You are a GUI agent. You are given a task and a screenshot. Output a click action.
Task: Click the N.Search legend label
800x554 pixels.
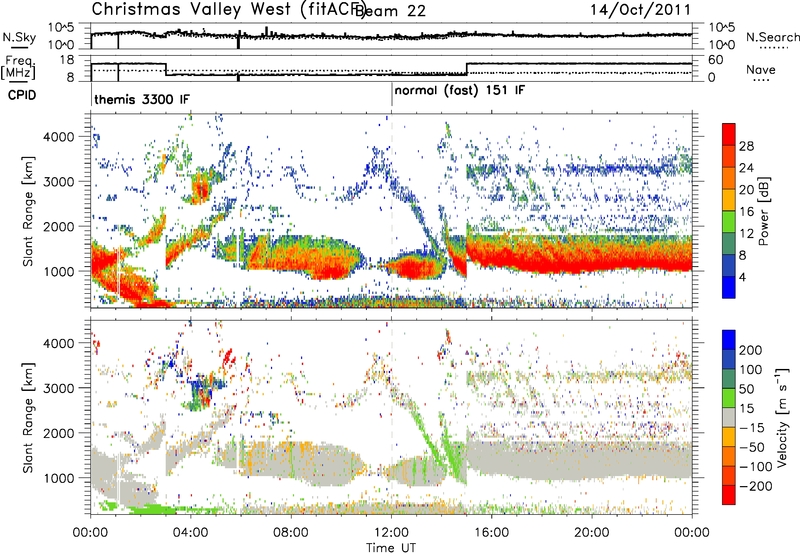pos(772,37)
